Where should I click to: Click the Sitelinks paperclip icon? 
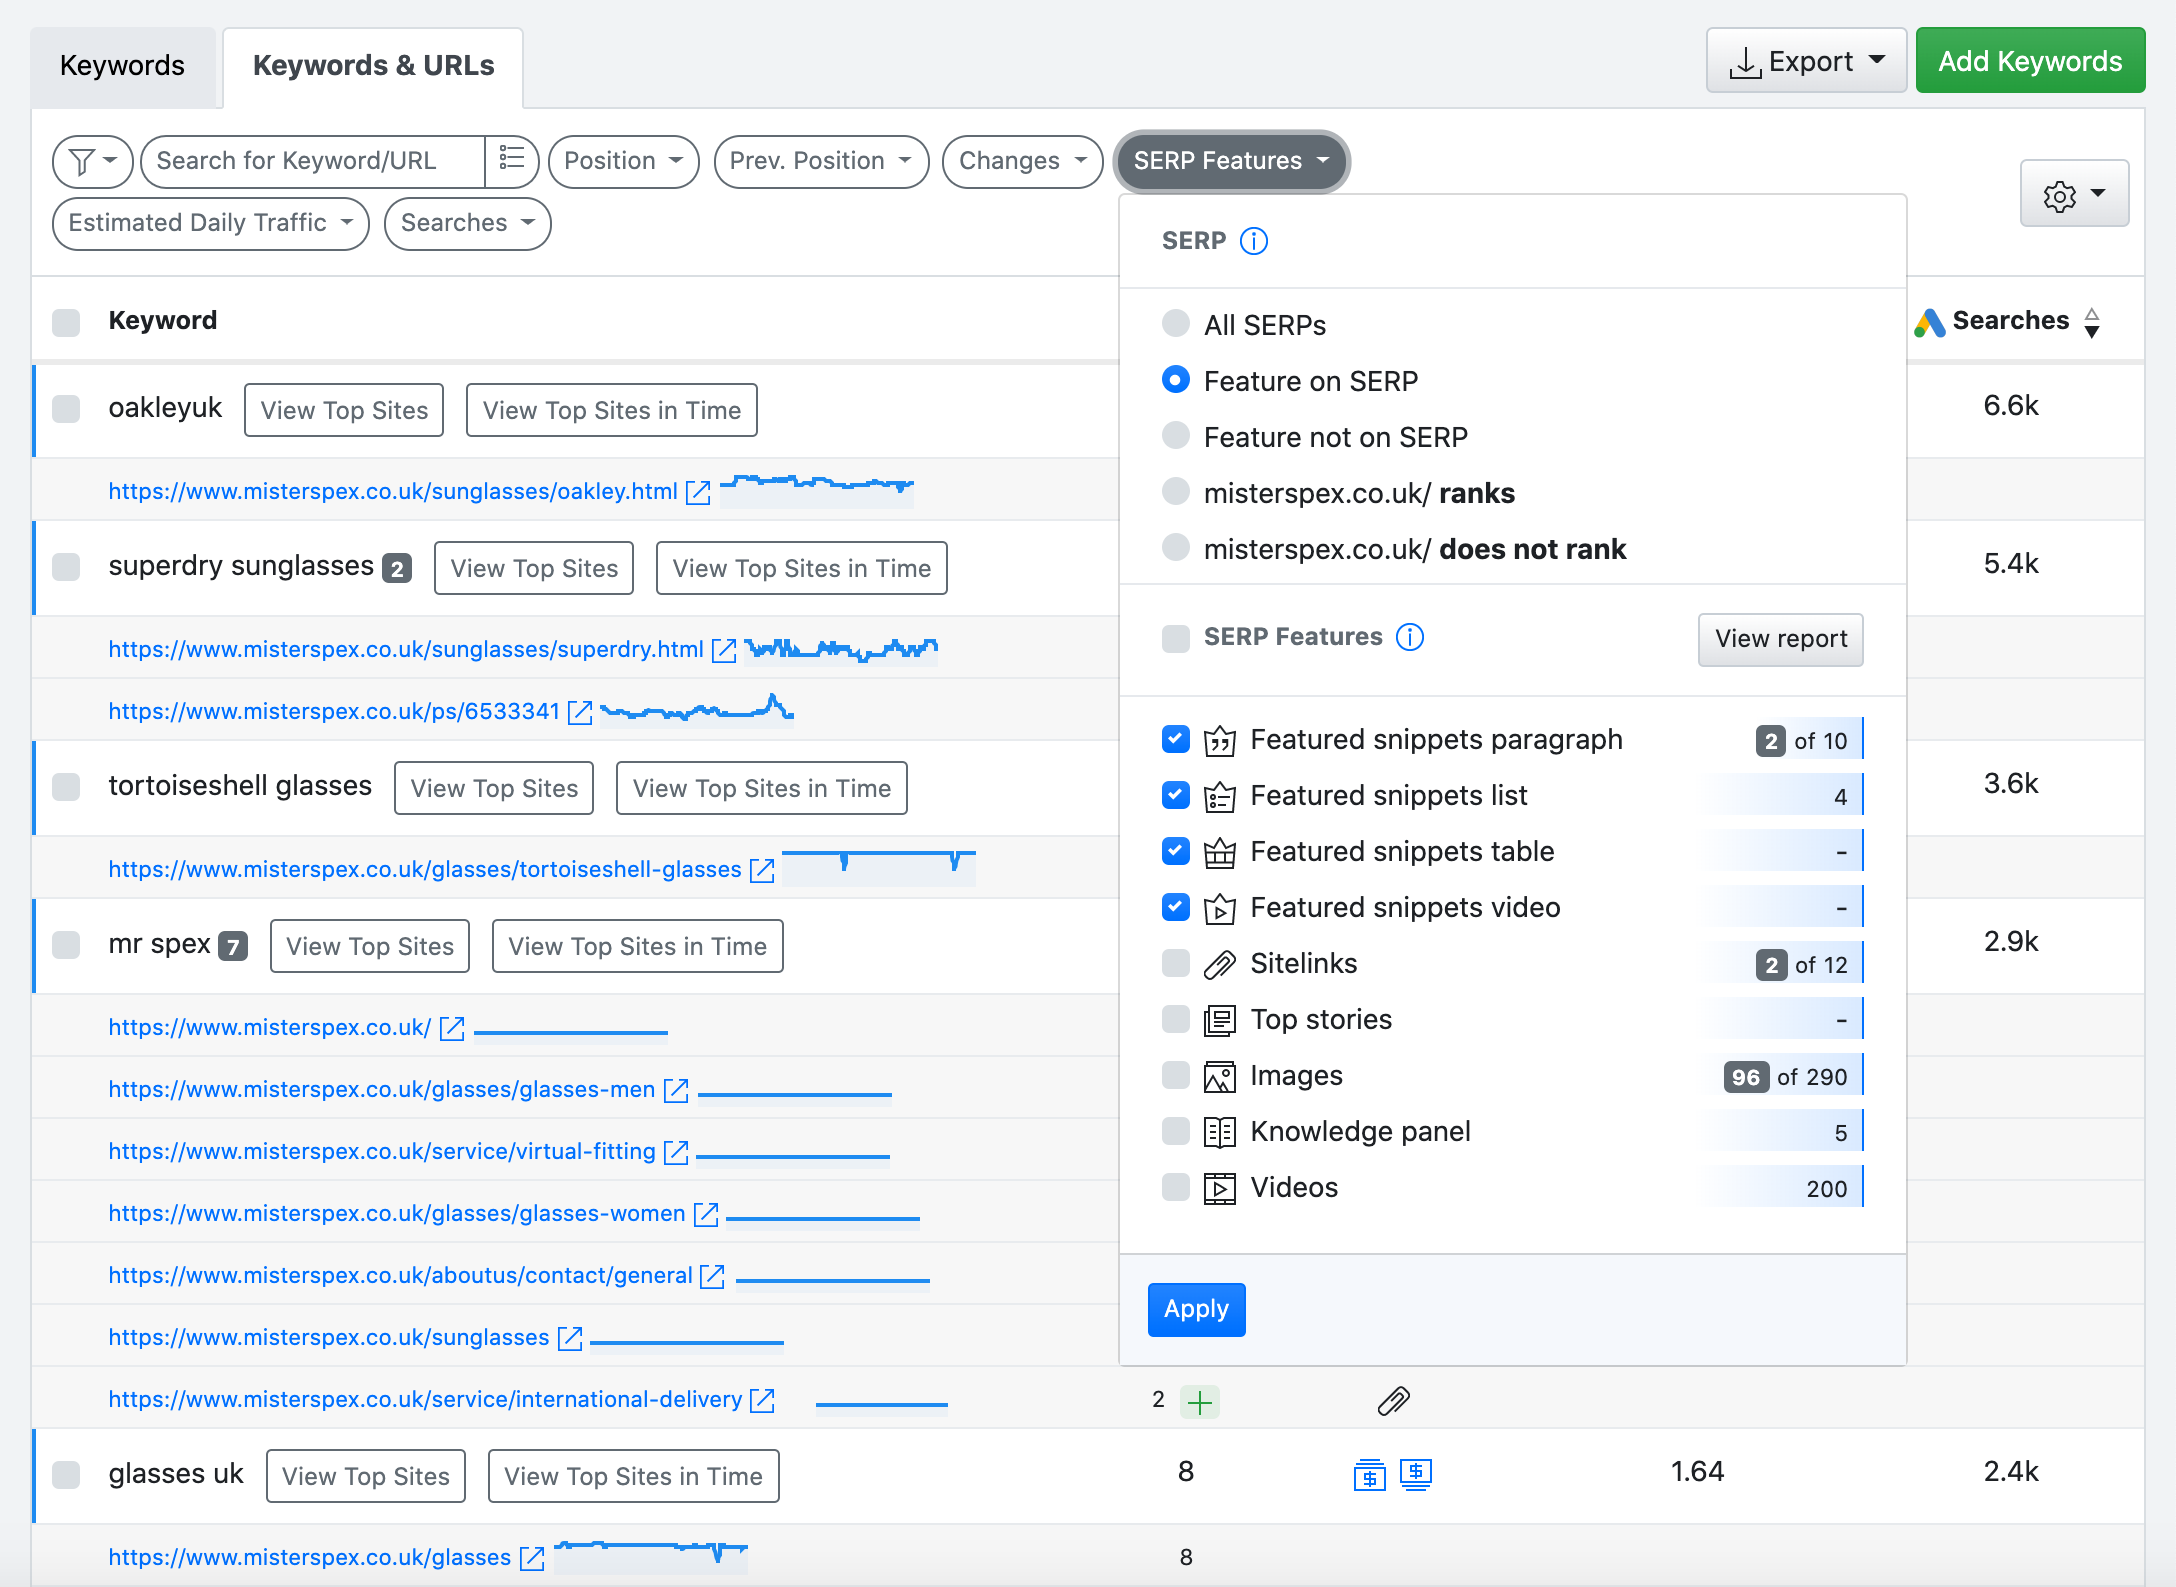[x=1220, y=964]
